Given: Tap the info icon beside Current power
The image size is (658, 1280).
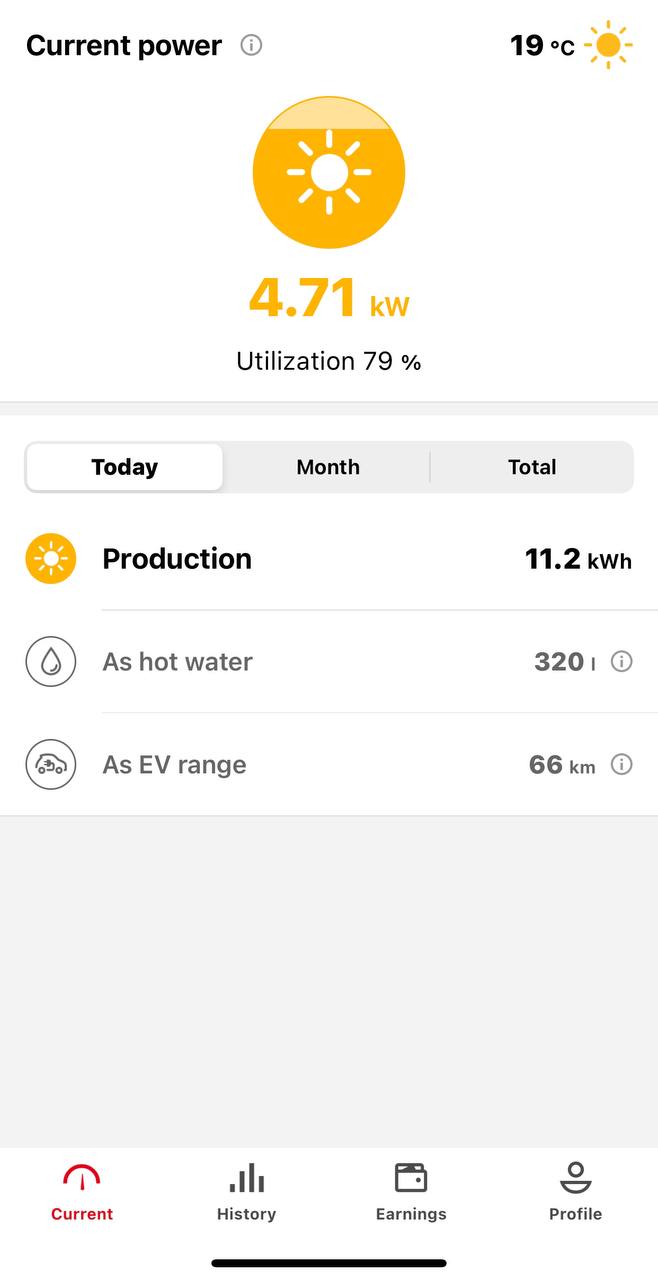Looking at the screenshot, I should coord(252,45).
